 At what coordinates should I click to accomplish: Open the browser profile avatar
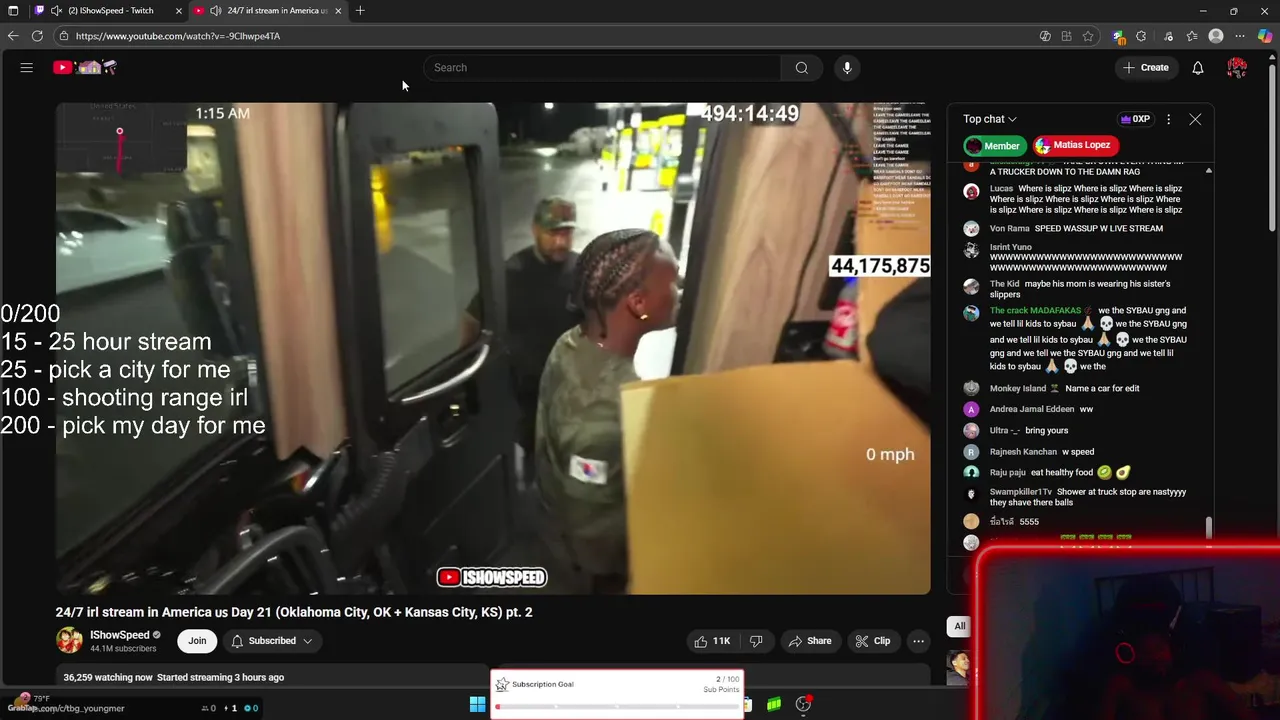pyautogui.click(x=1216, y=36)
